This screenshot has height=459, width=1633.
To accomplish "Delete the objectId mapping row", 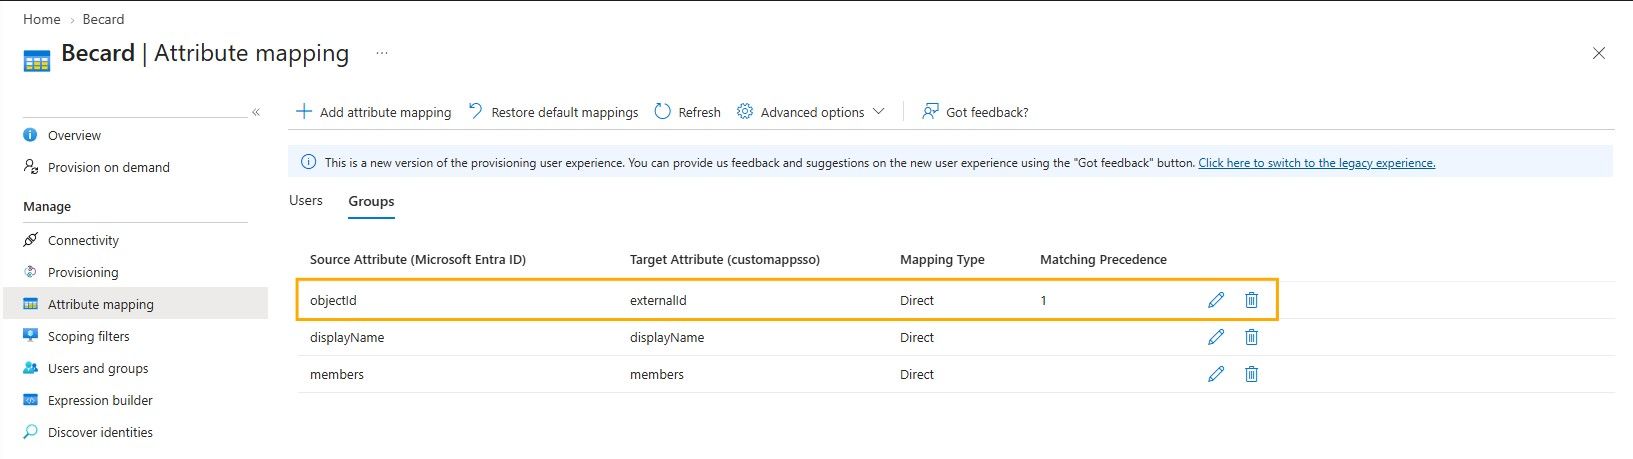I will click(x=1251, y=300).
